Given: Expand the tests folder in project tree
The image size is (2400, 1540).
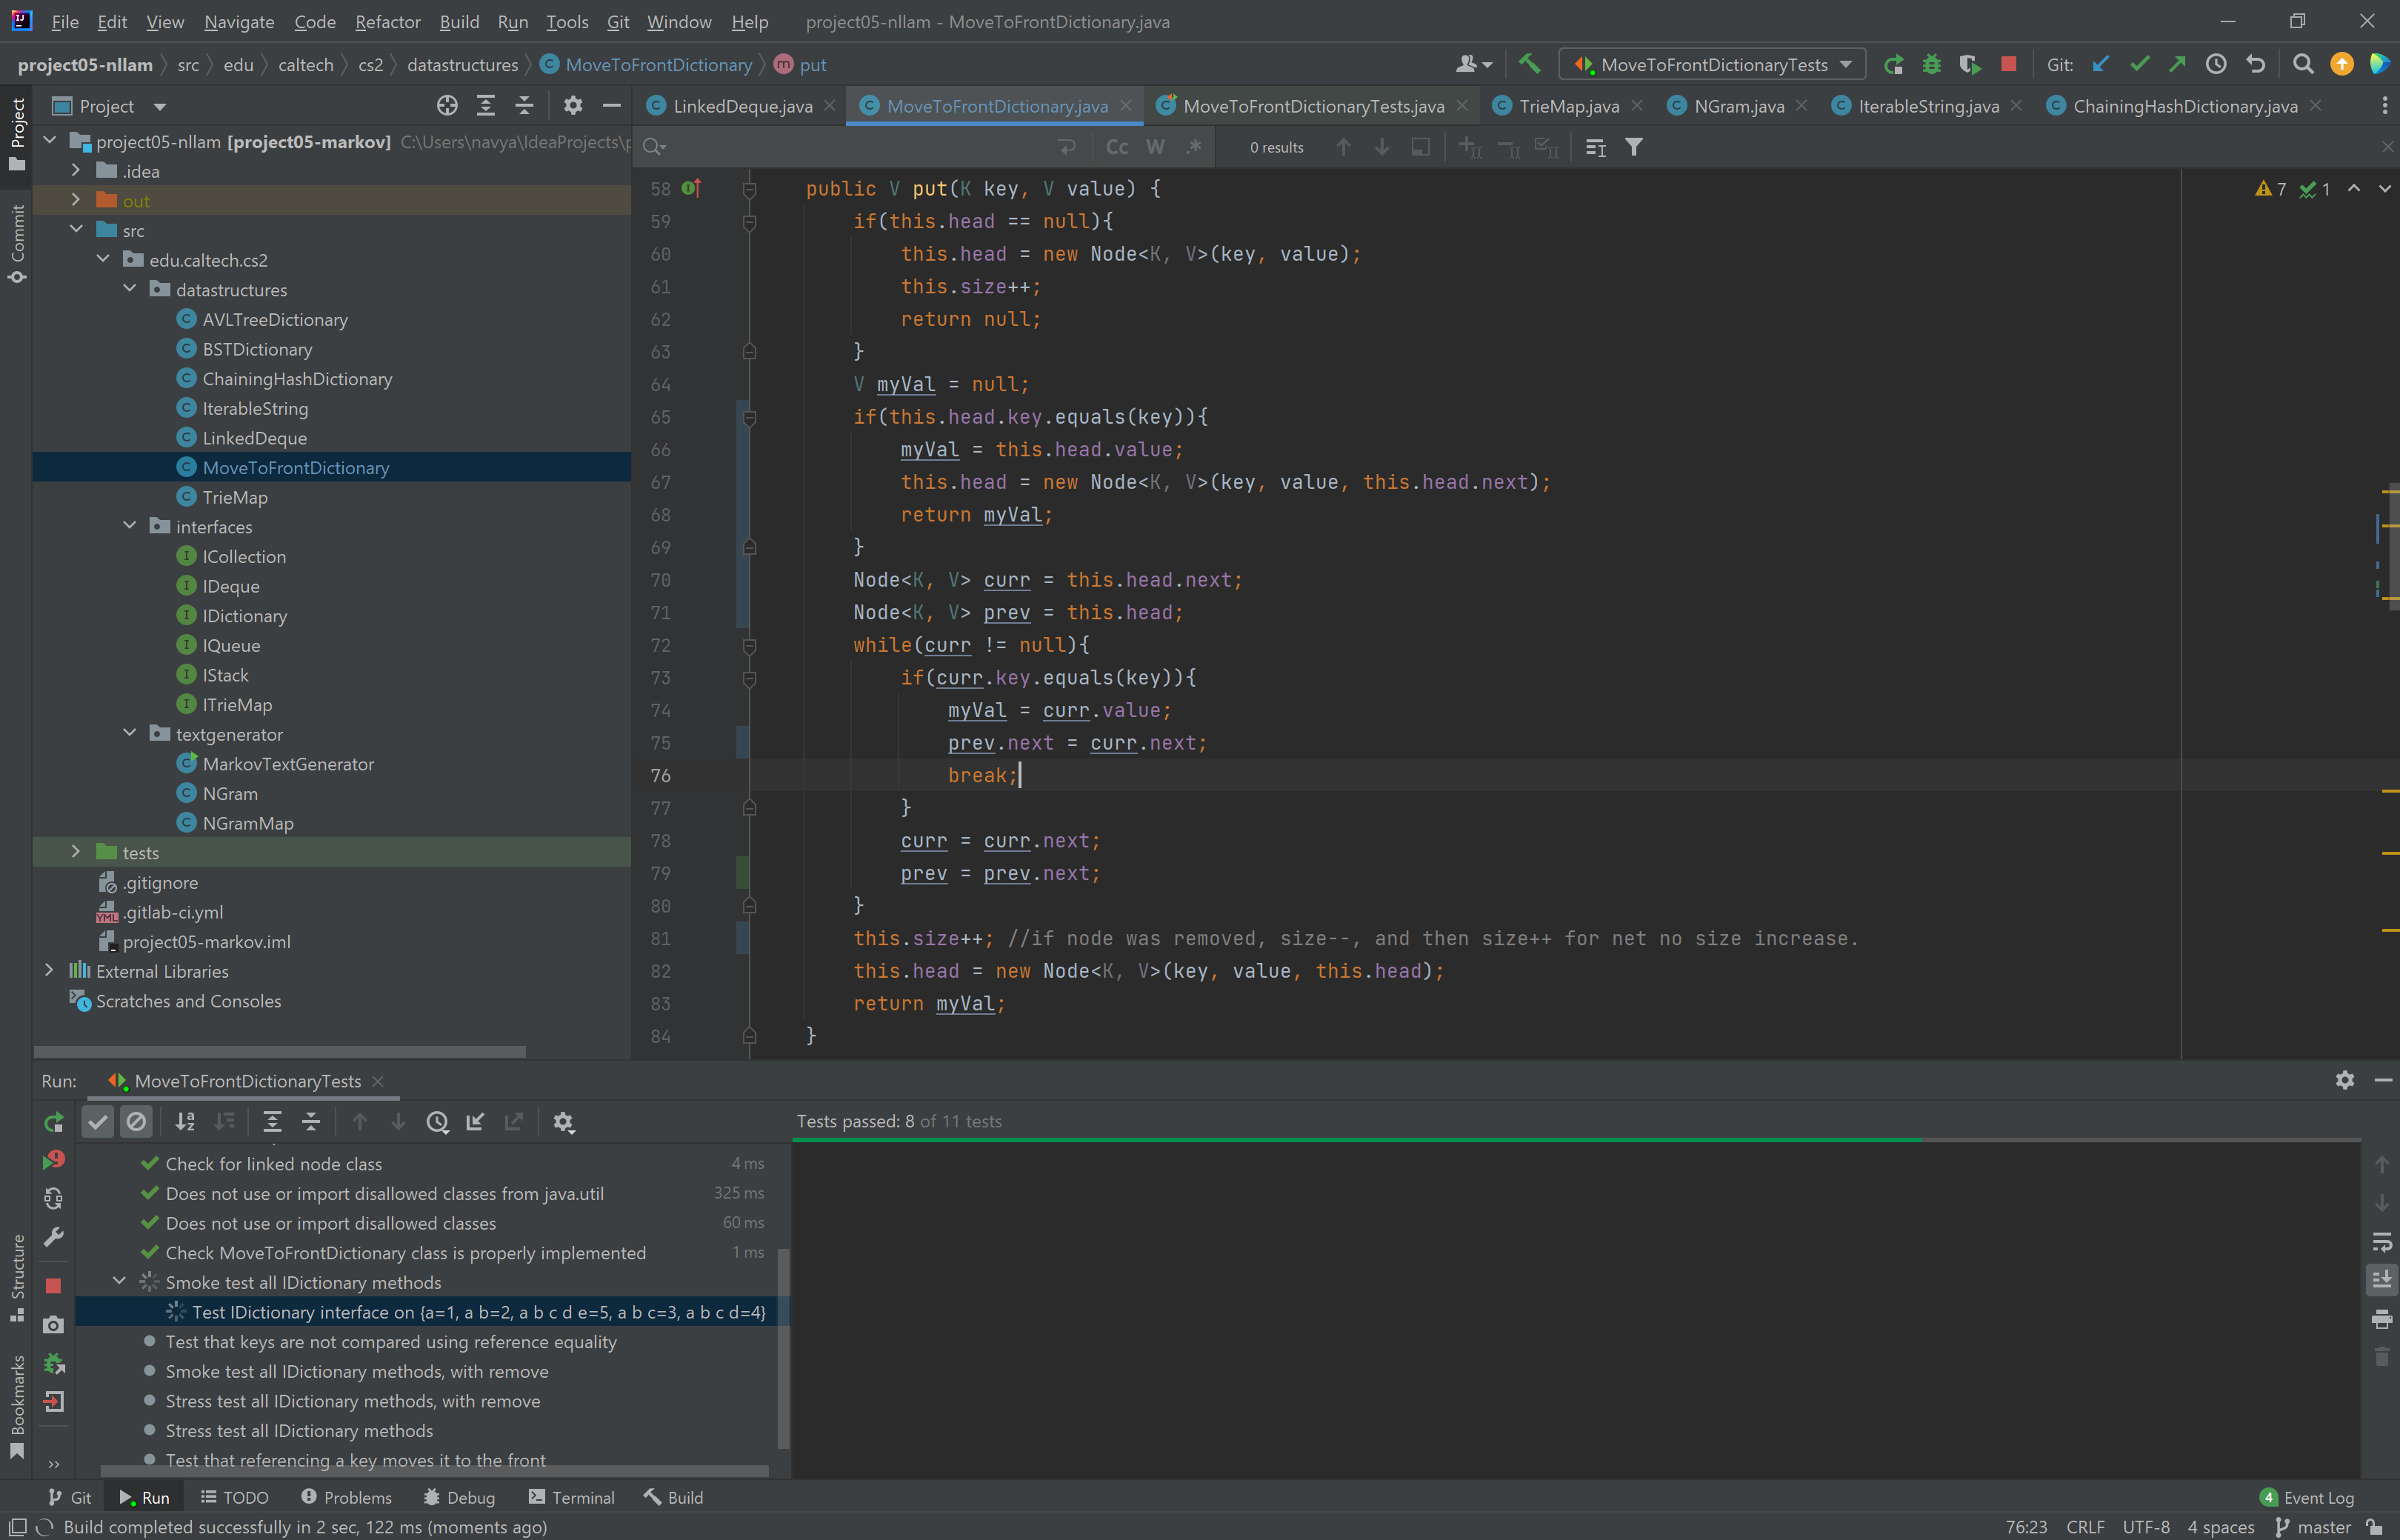Looking at the screenshot, I should coord(76,852).
